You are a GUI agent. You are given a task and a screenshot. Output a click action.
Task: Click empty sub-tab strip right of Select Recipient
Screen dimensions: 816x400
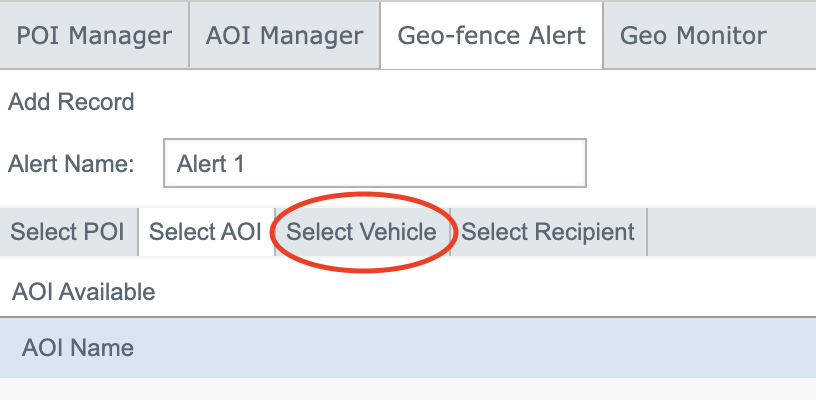(730, 232)
